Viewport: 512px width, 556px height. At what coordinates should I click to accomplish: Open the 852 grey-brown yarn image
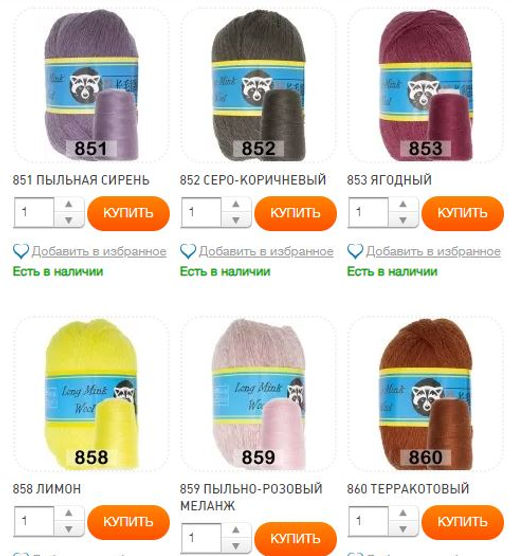(258, 85)
